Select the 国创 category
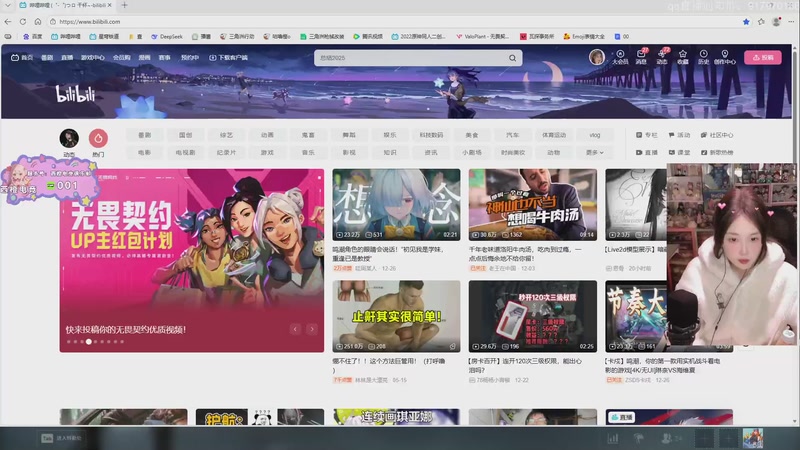This screenshot has width=800, height=450. (x=185, y=135)
